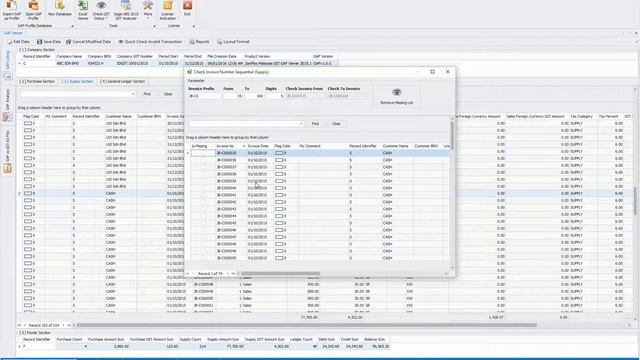Select the GAF Viewer document tab

(x=13, y=33)
